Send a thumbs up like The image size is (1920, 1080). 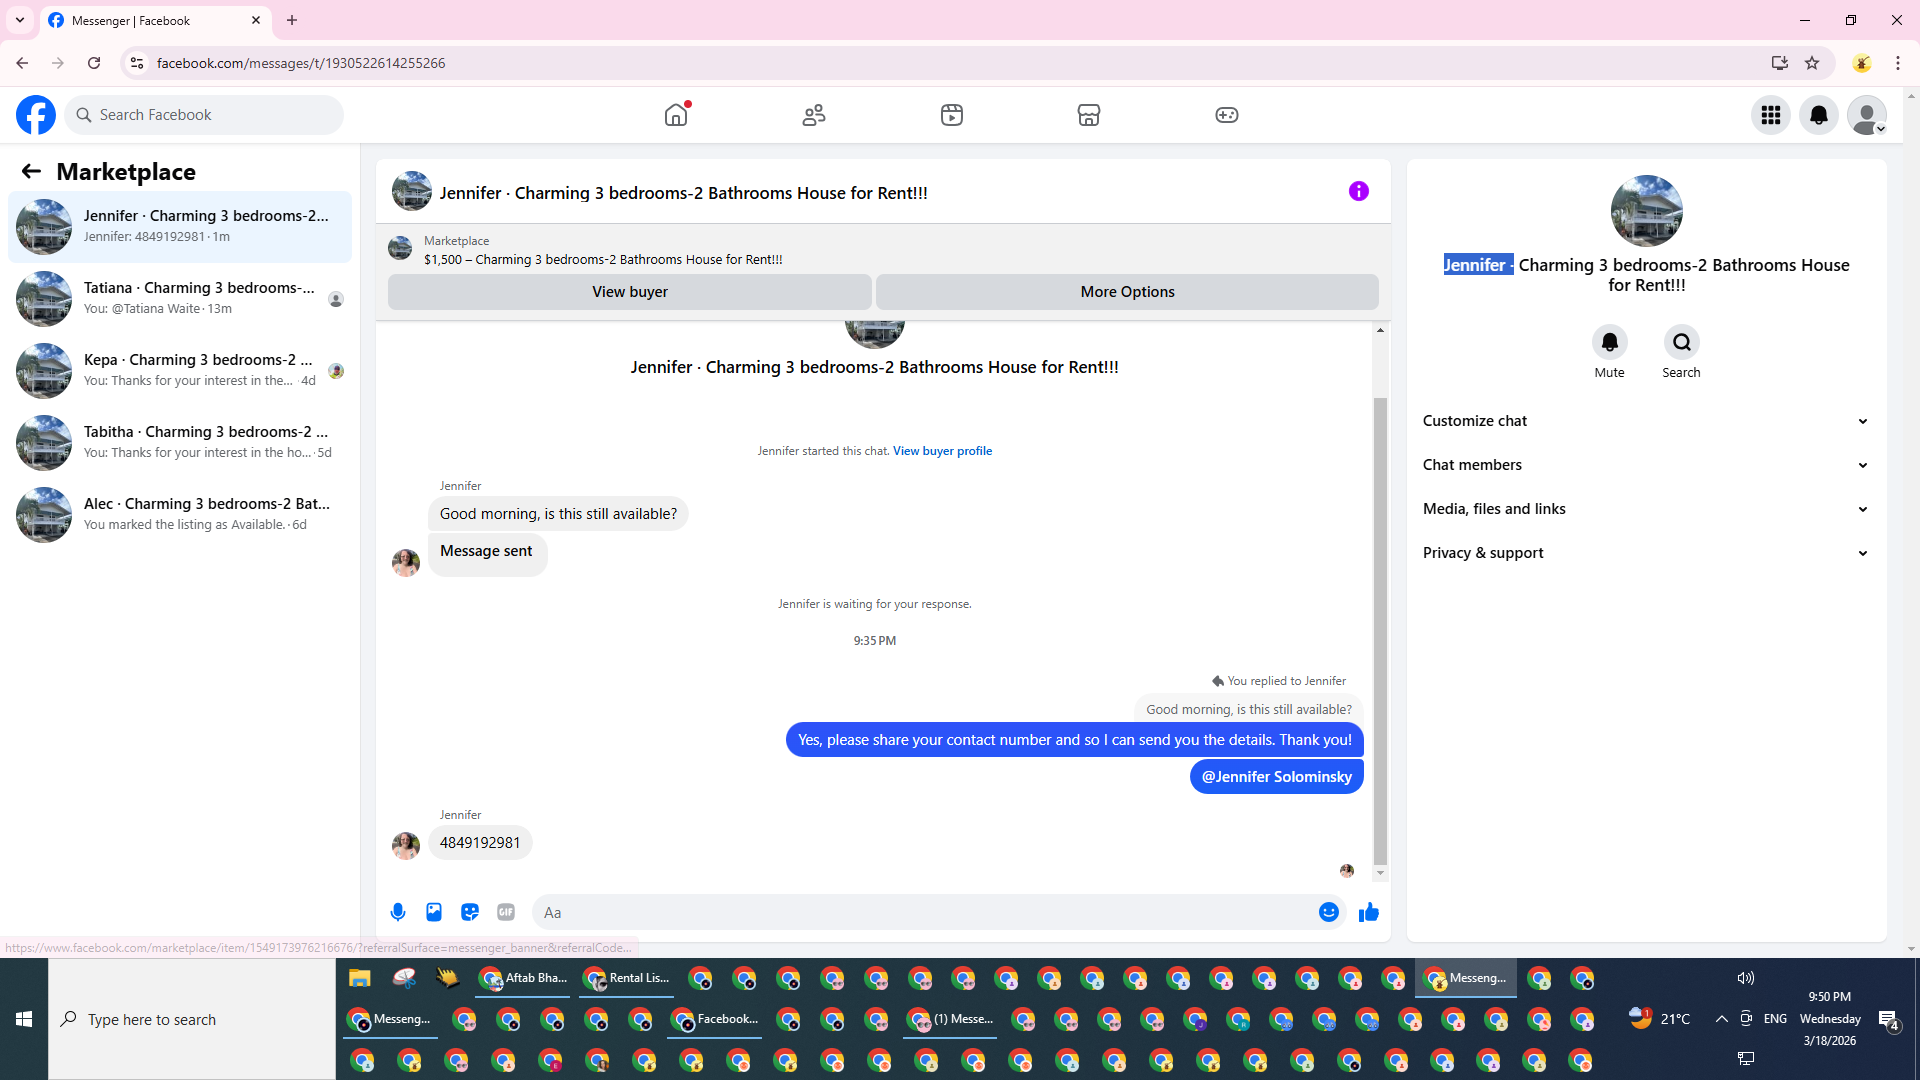tap(1369, 912)
